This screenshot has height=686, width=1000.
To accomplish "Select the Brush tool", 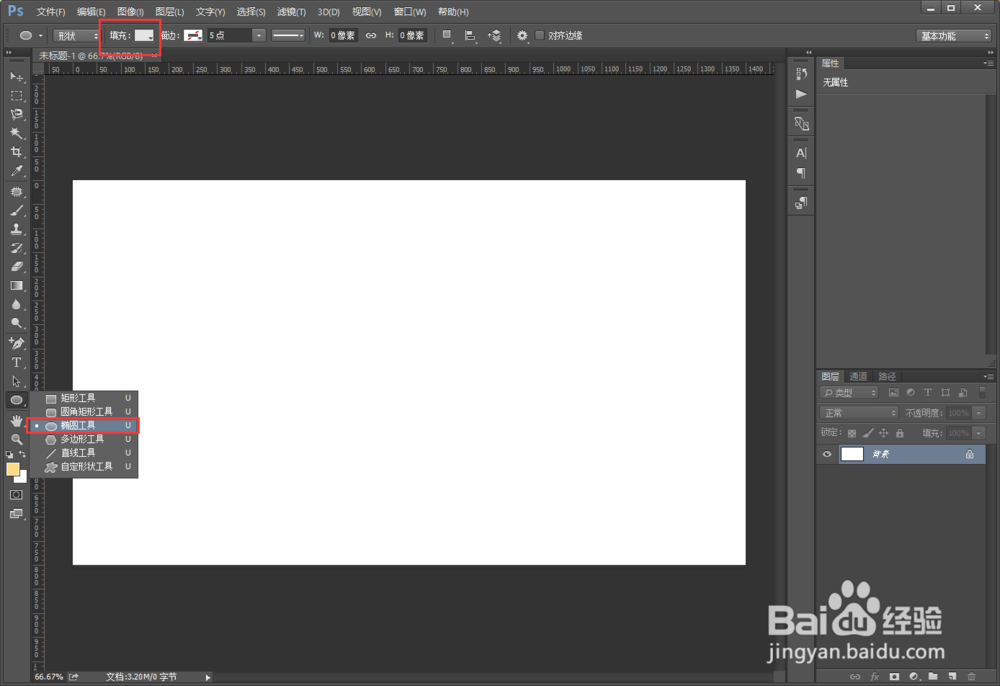I will tap(16, 210).
